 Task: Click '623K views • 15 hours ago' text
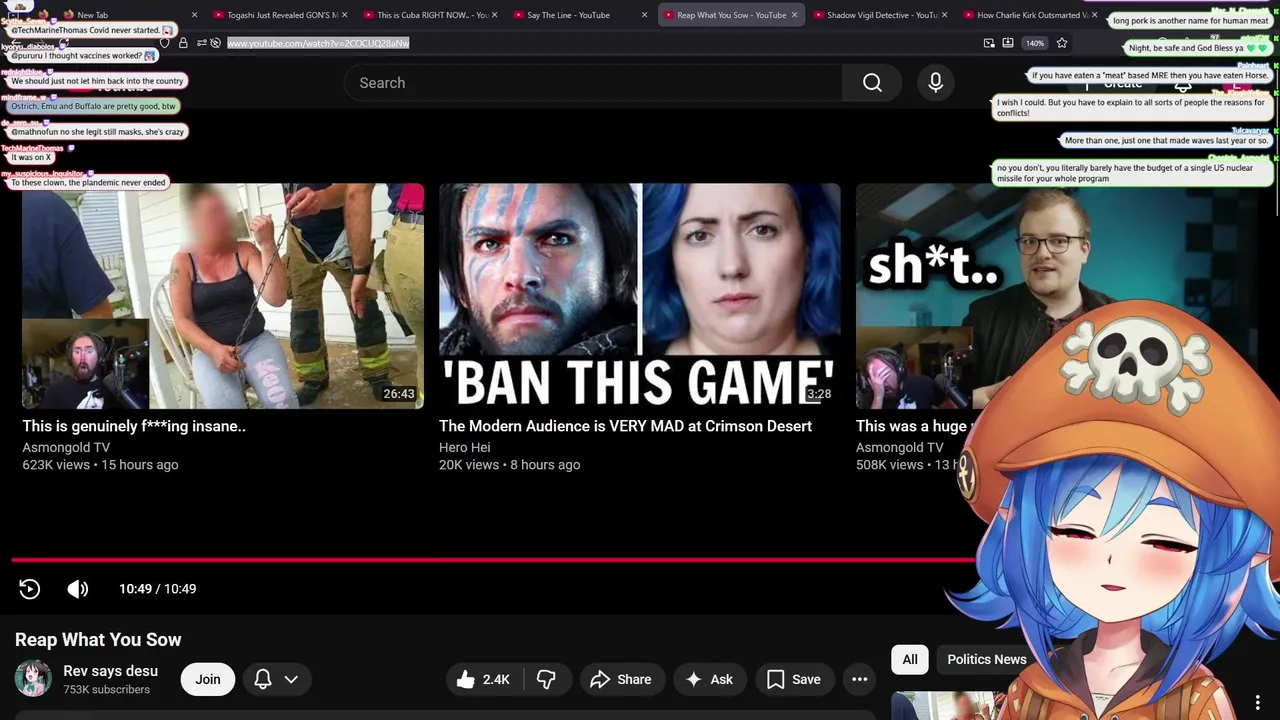(100, 465)
